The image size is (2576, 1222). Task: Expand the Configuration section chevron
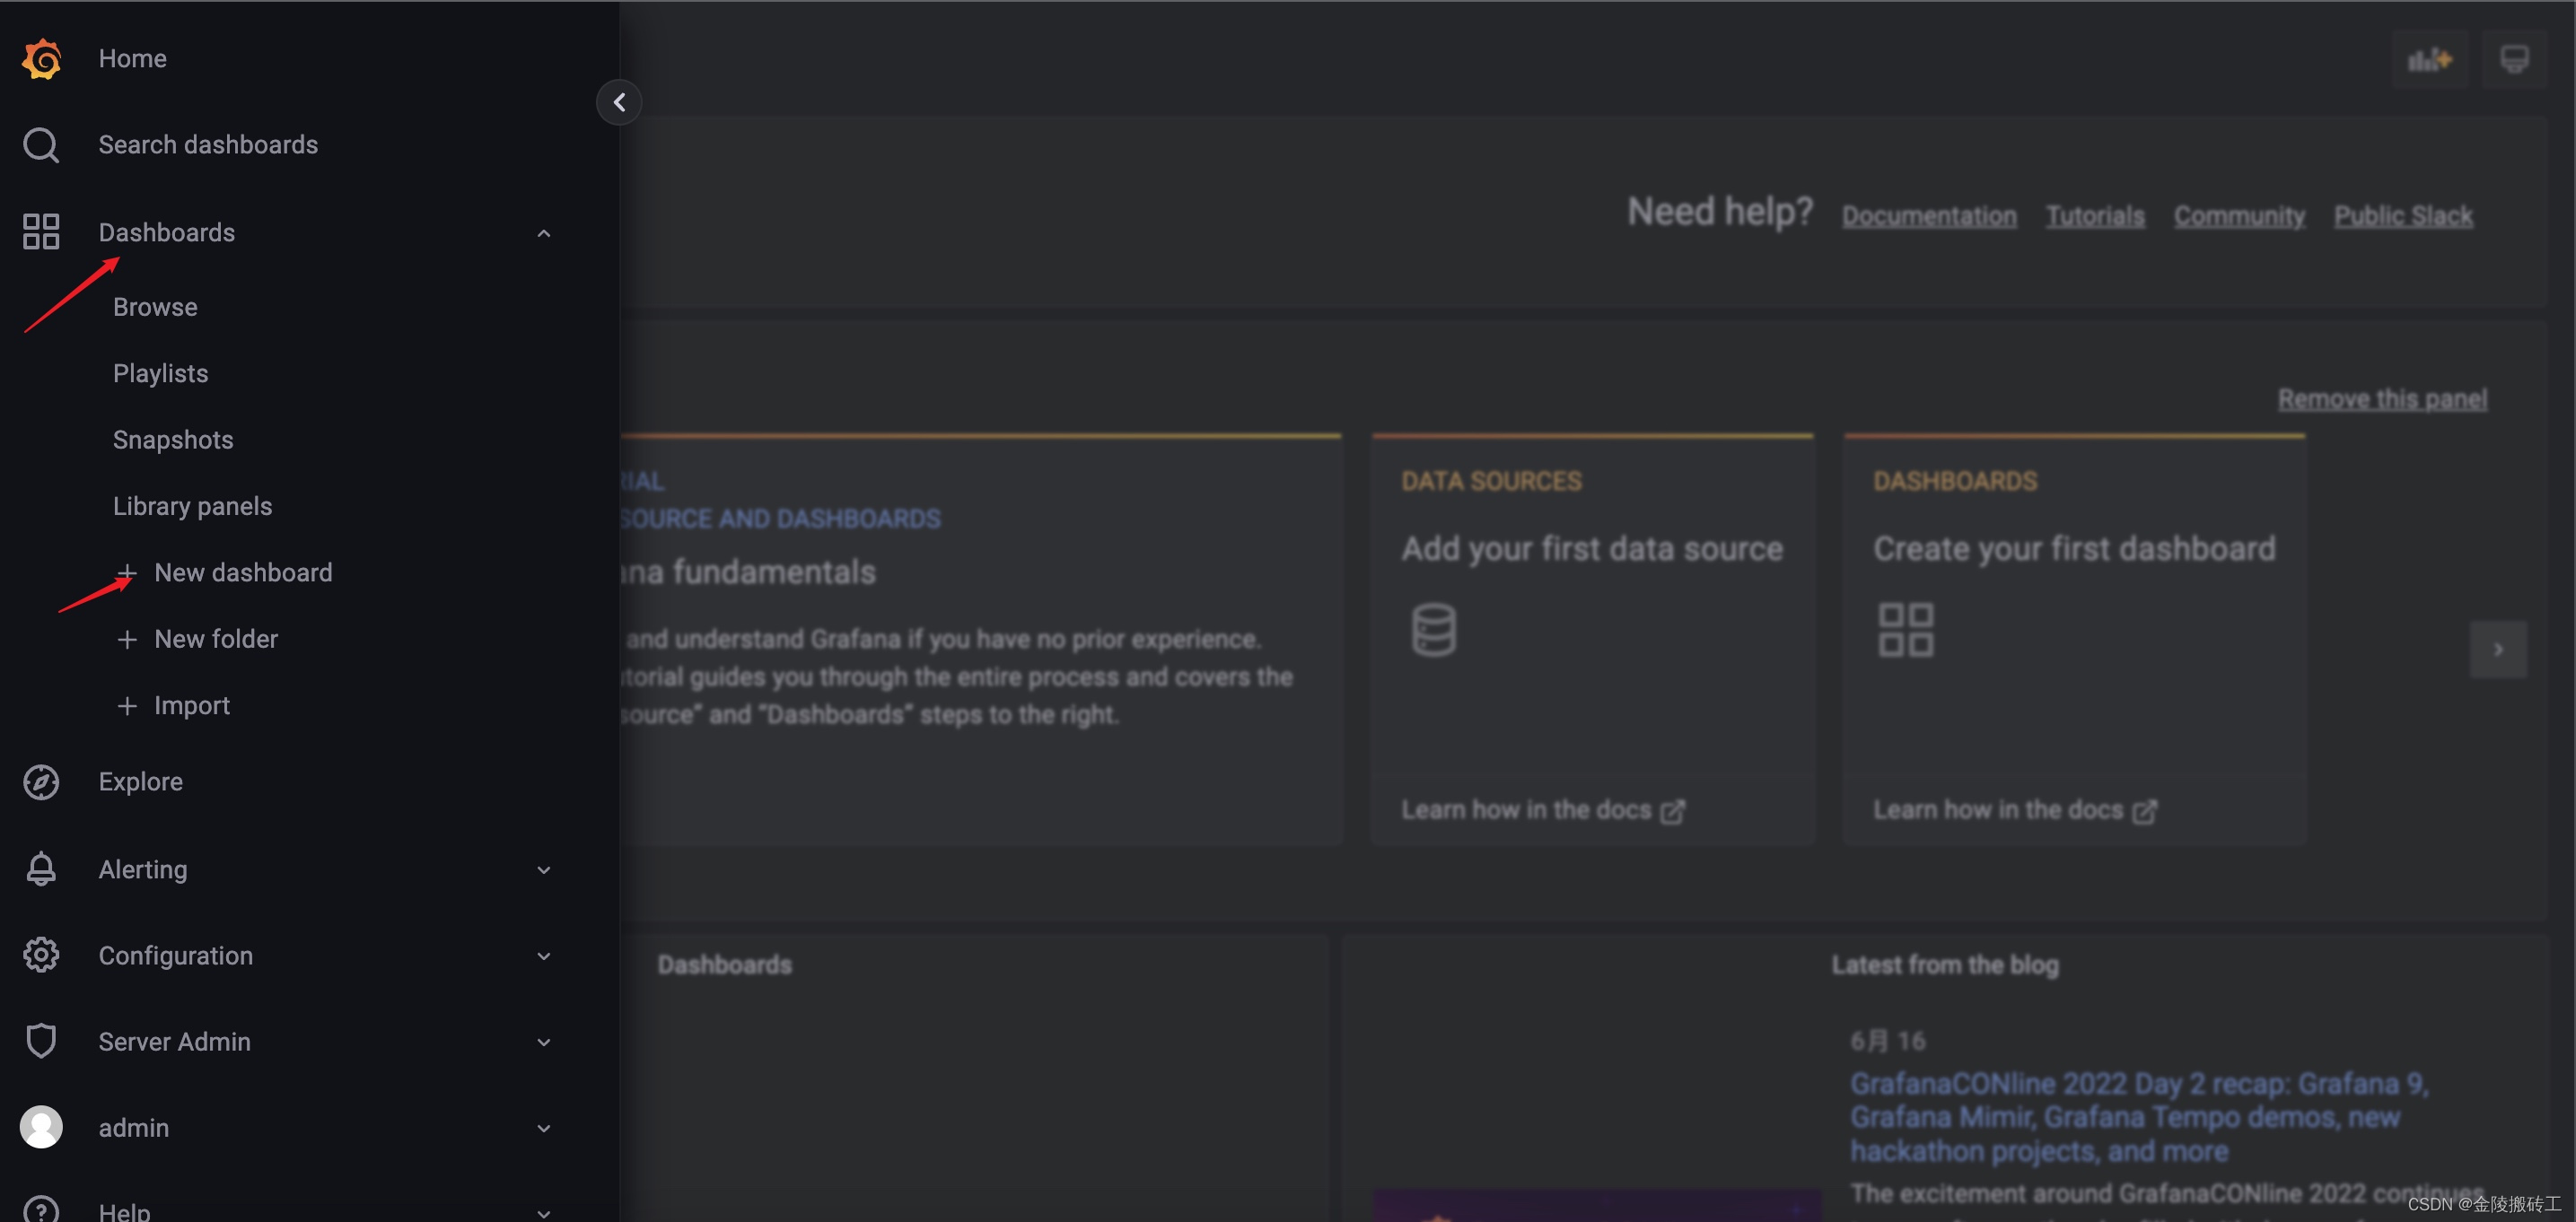coord(543,956)
